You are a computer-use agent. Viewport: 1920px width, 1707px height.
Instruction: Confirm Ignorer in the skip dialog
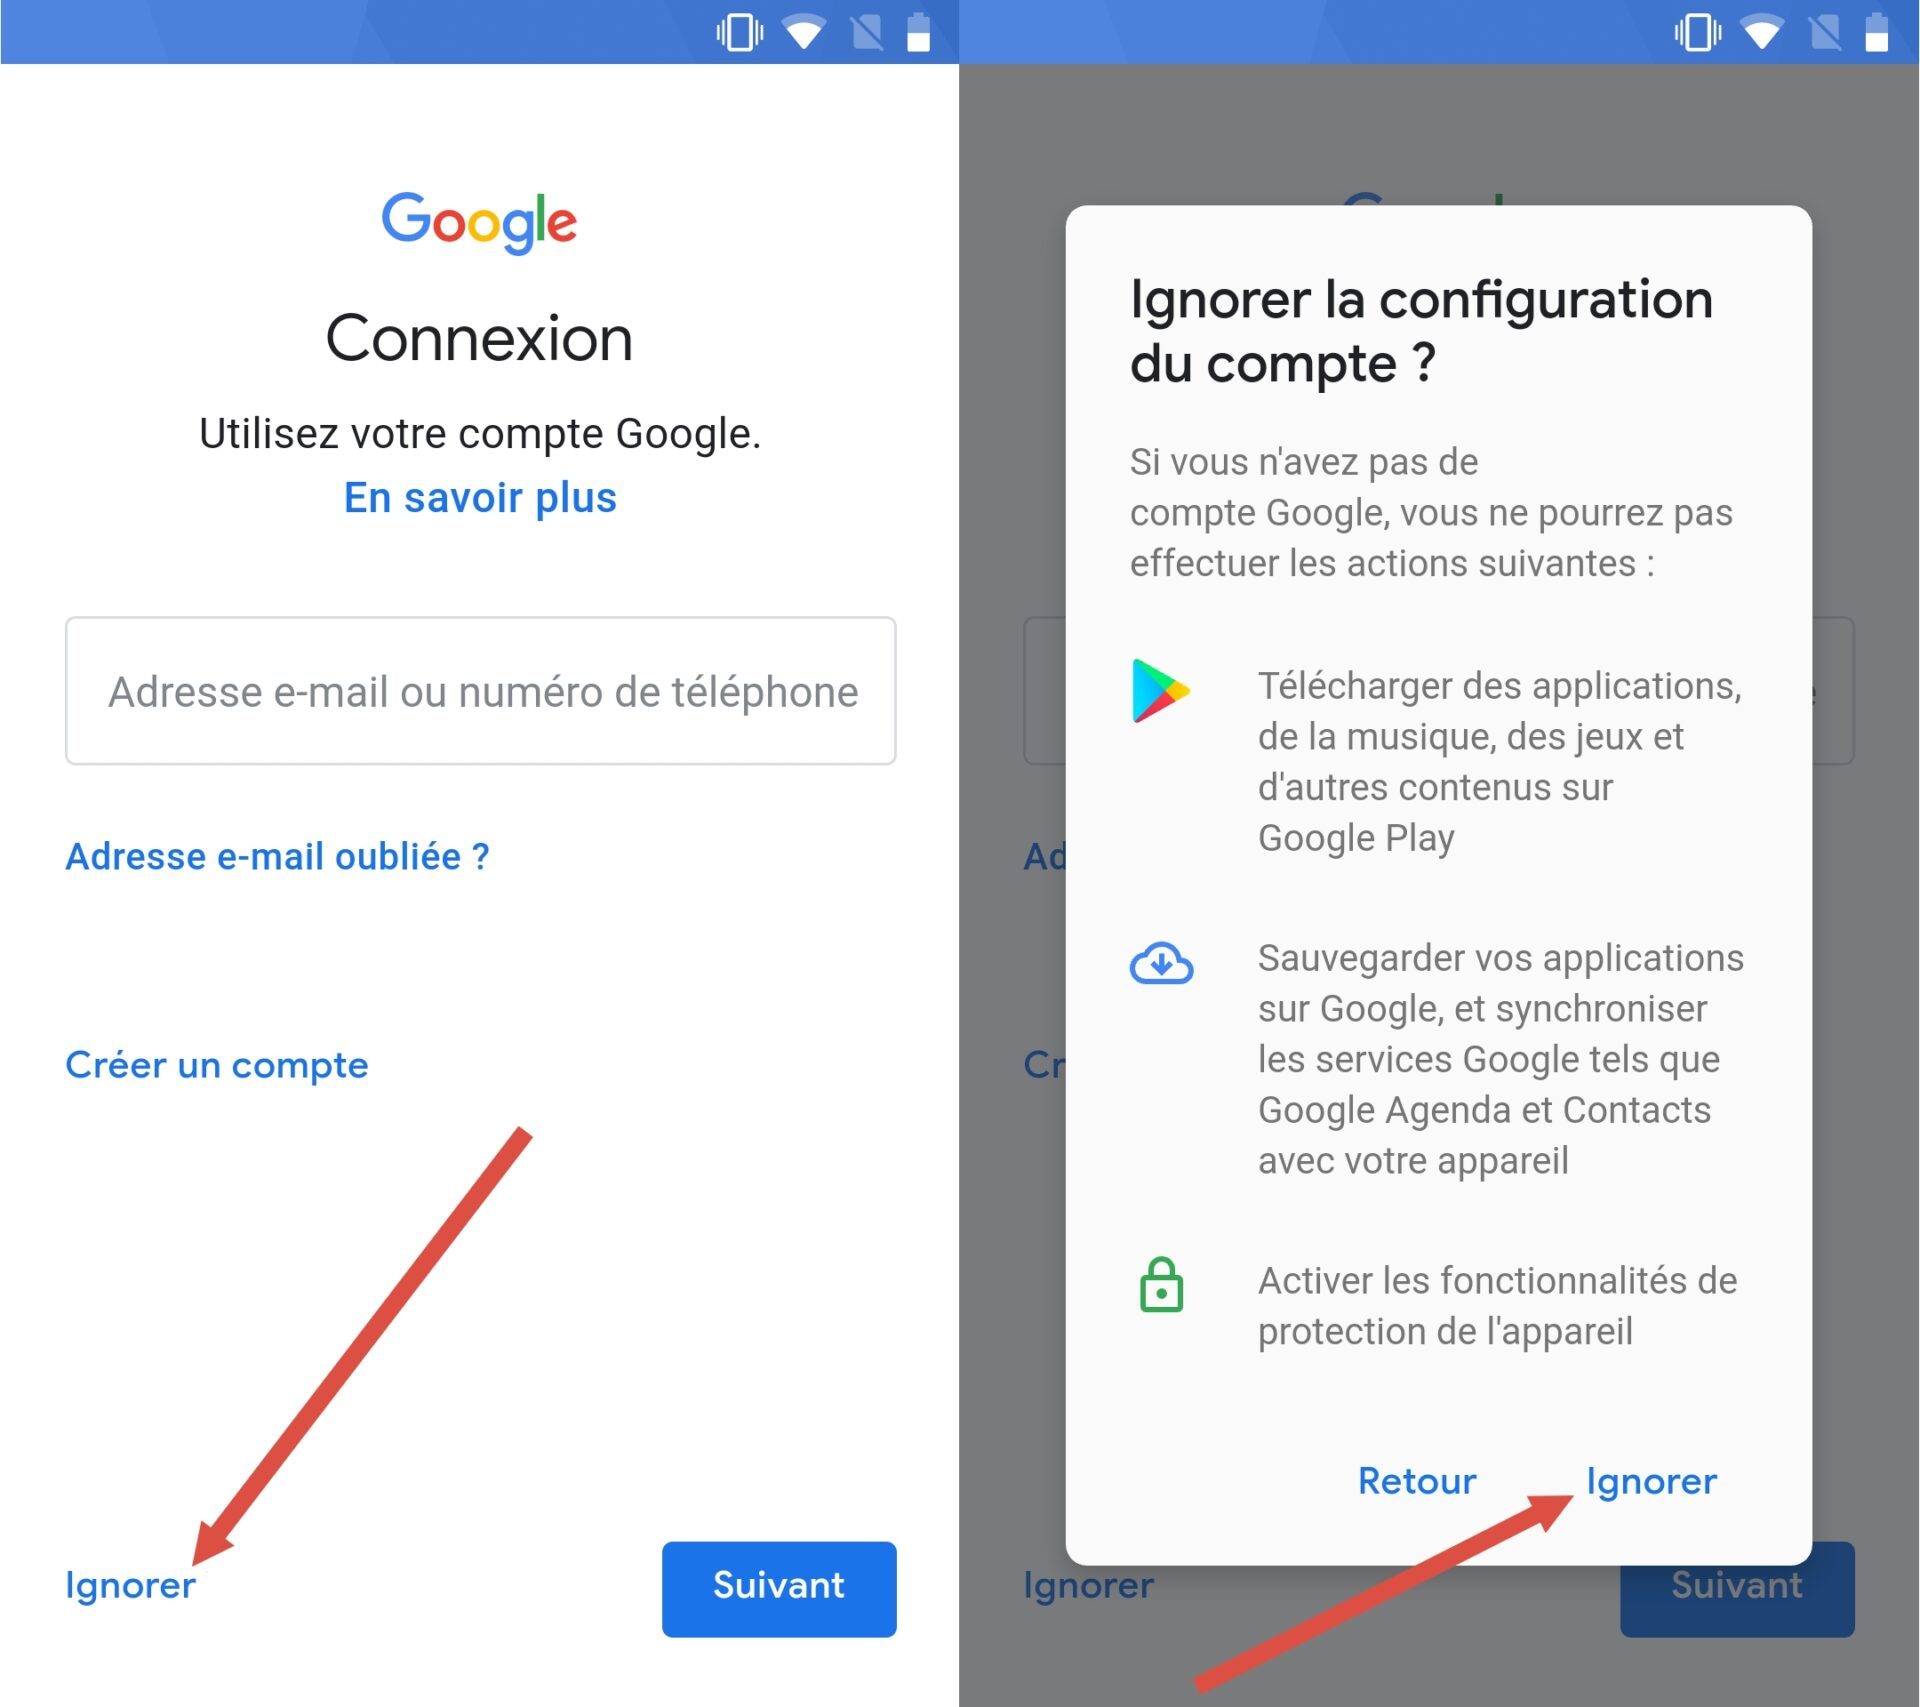[x=1652, y=1481]
